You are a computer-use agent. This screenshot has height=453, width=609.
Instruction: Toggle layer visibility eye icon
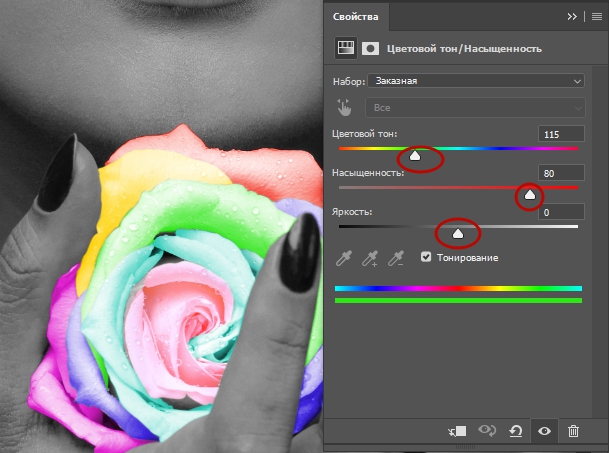[544, 431]
